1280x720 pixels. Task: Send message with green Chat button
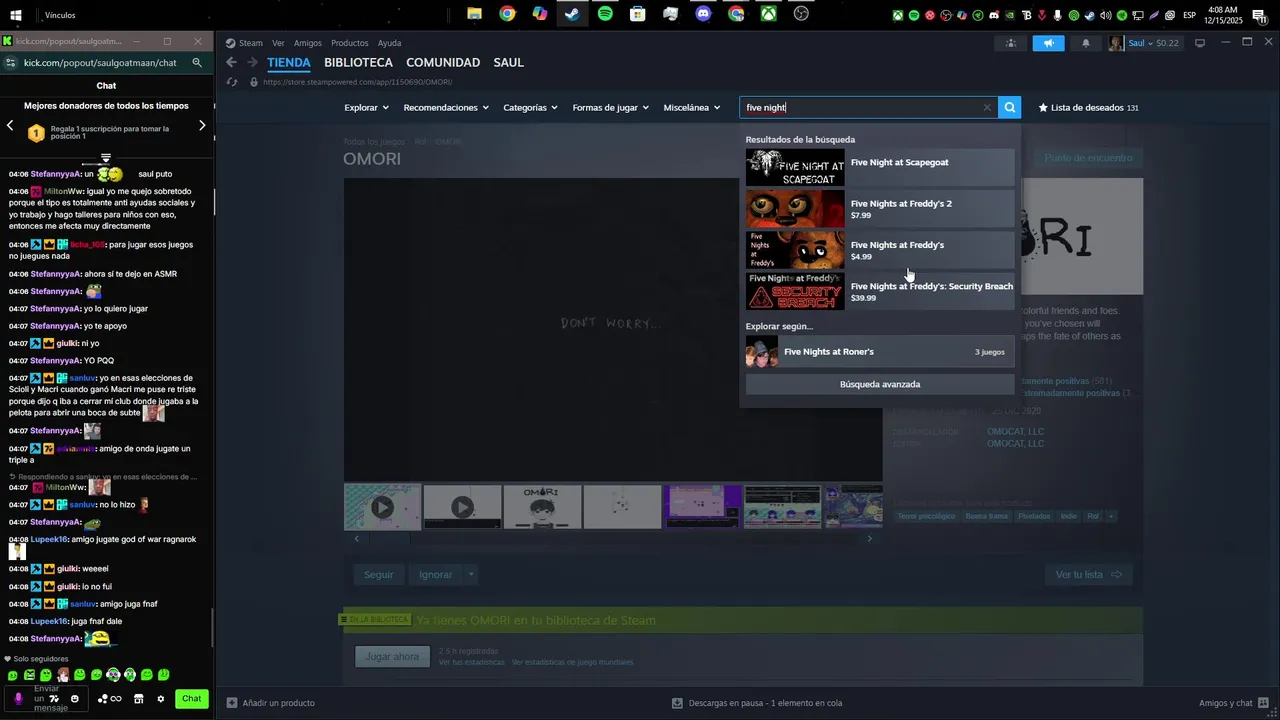(x=192, y=699)
